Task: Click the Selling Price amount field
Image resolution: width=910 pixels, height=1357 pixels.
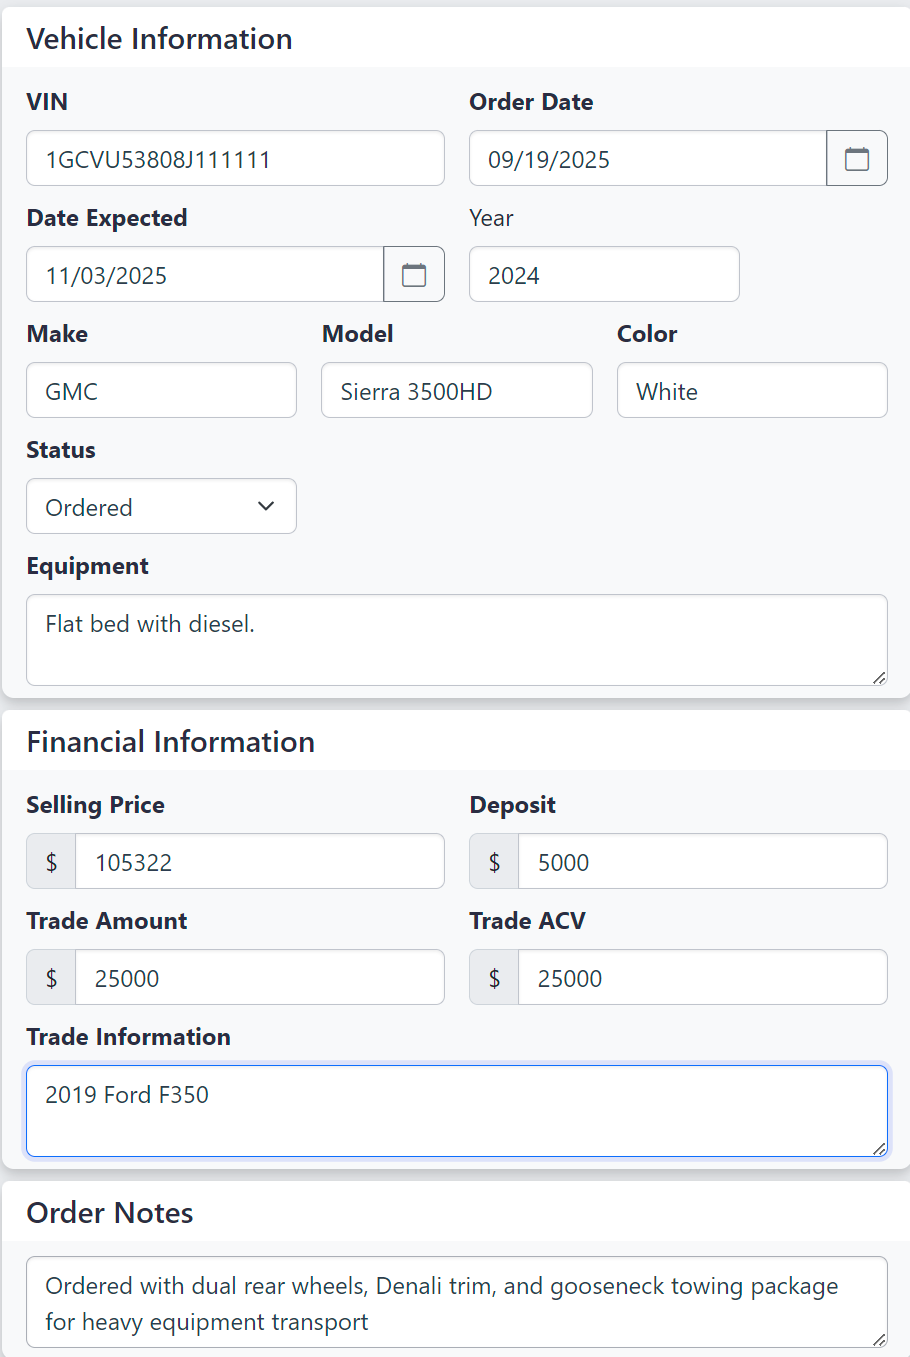Action: click(x=260, y=862)
